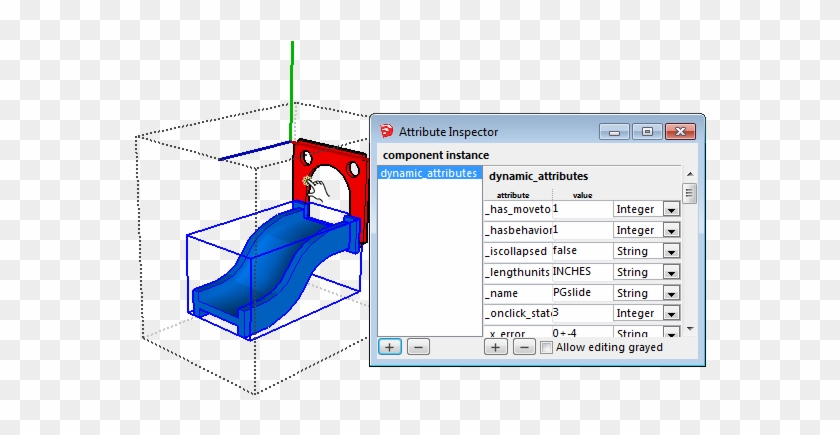840x435 pixels.
Task: Add a new dictionary with plus button
Action: click(389, 347)
